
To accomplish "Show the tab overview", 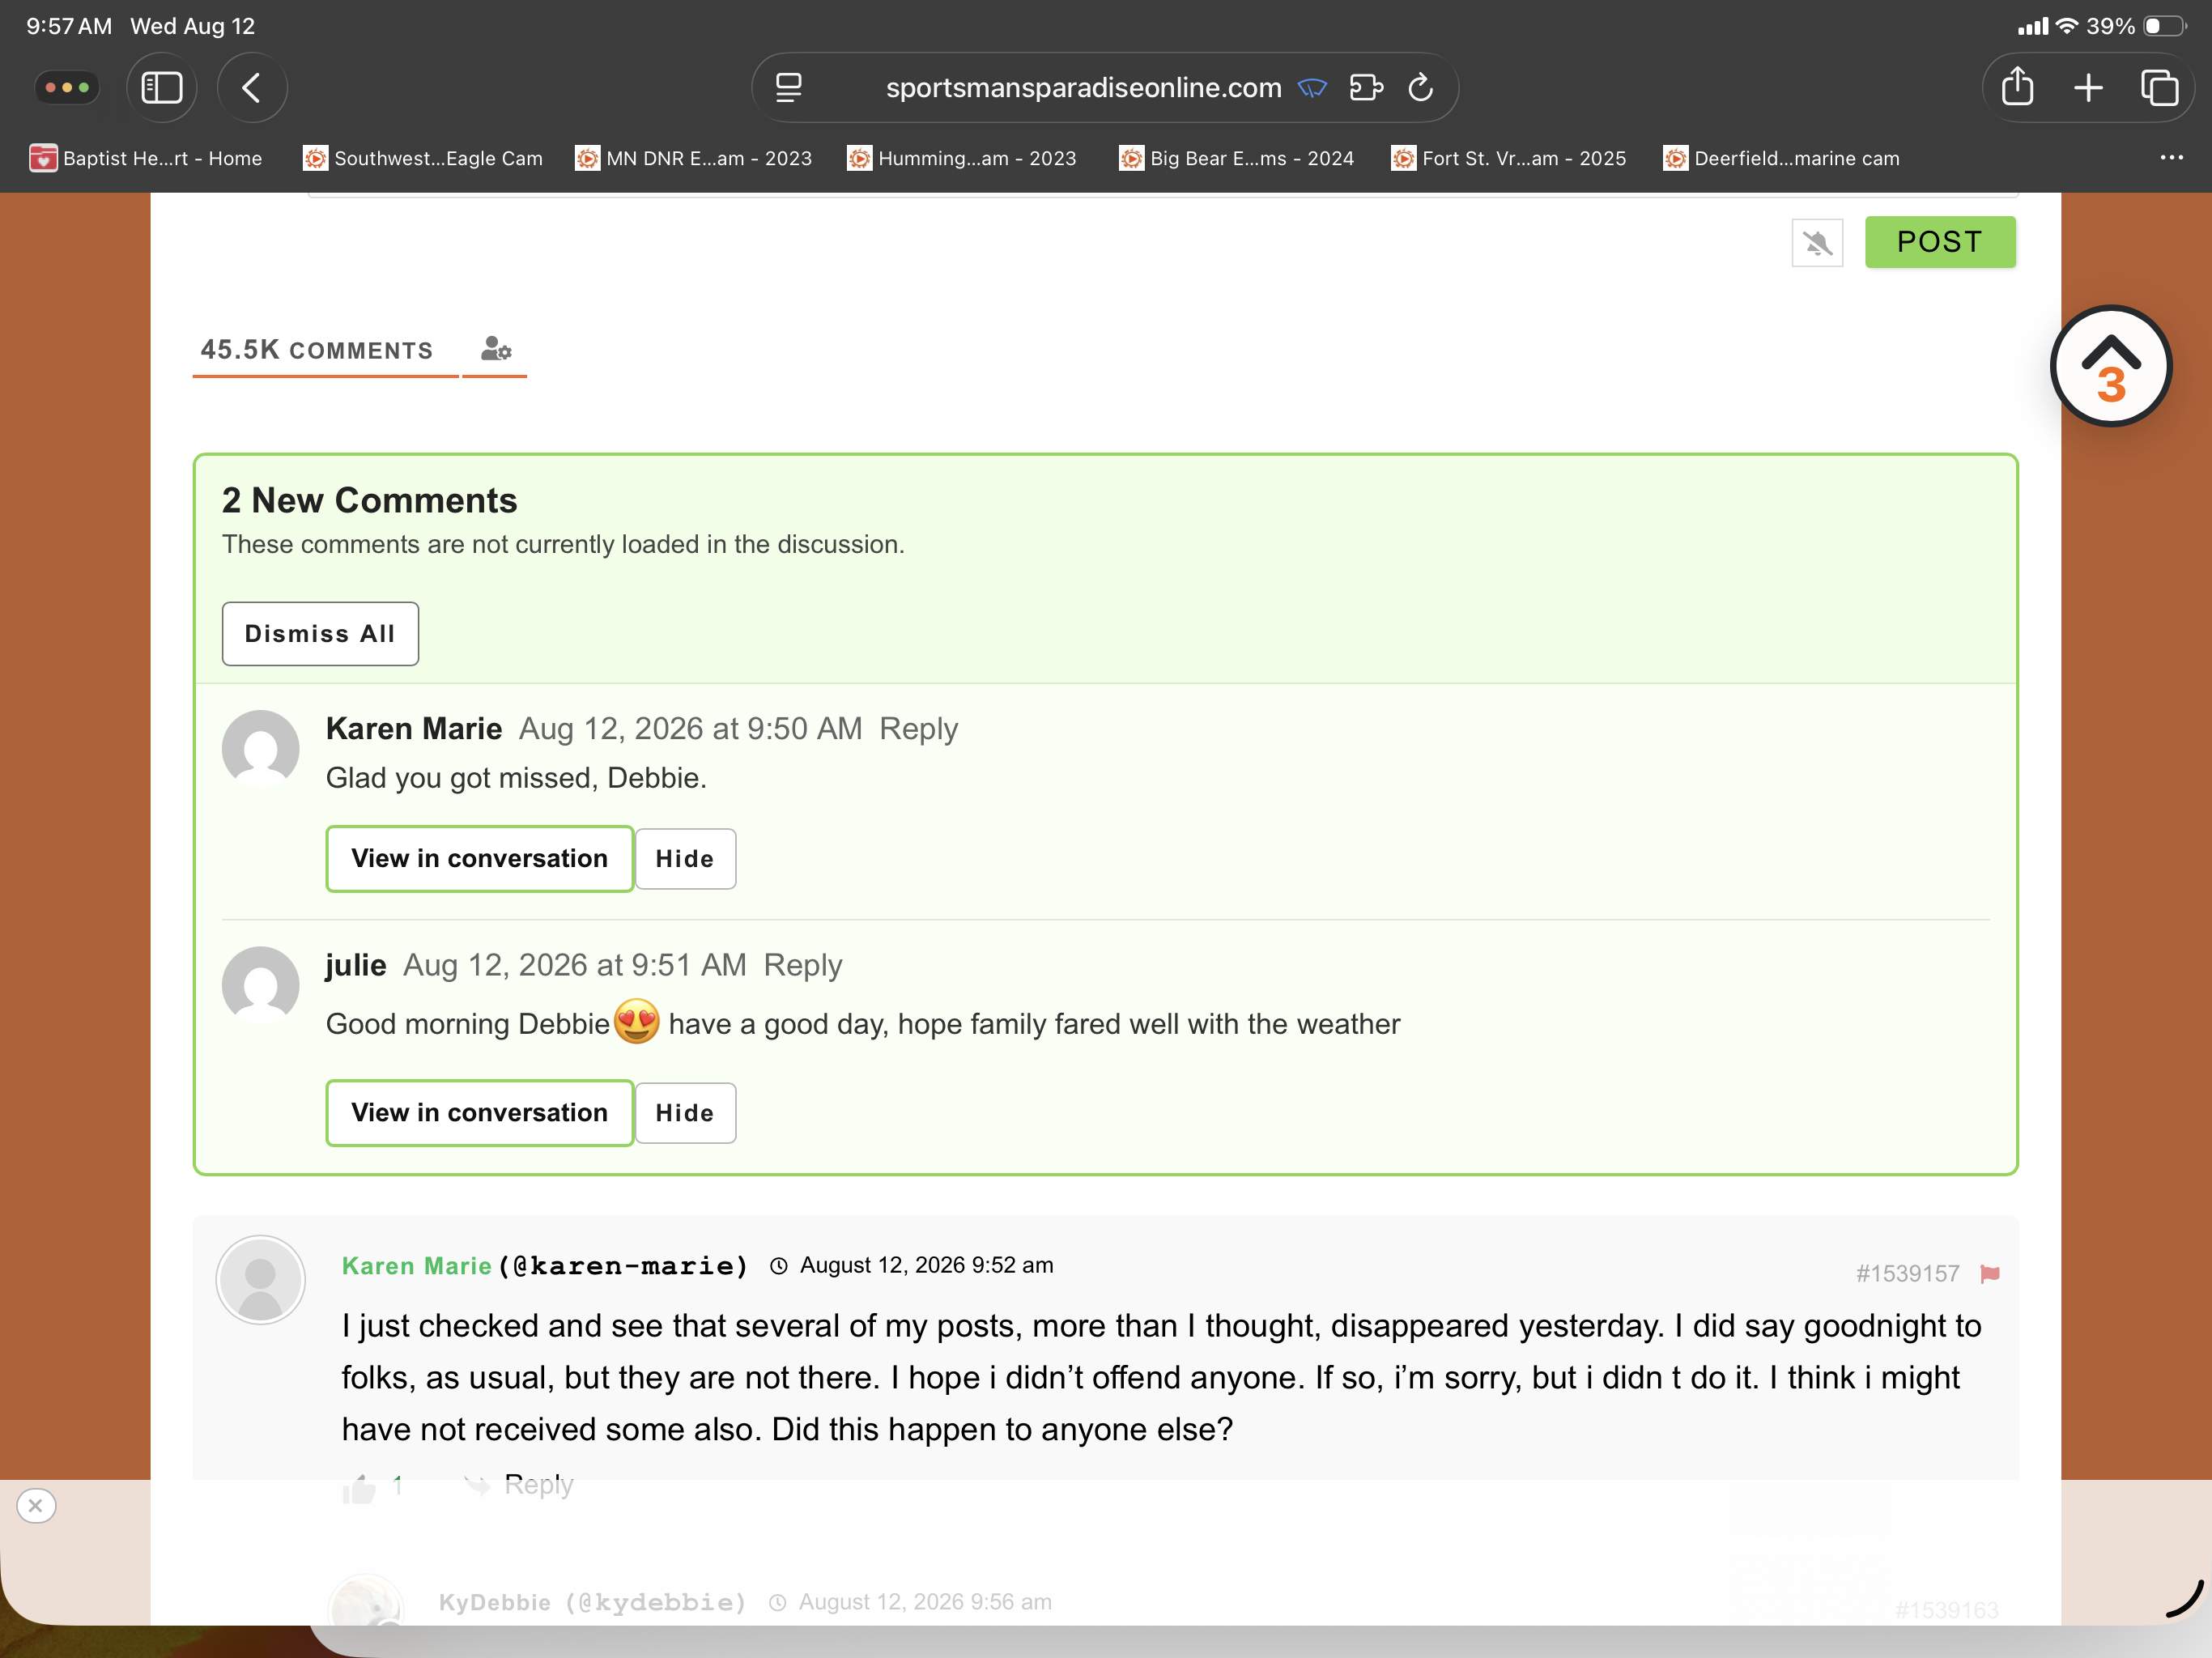I will (x=2159, y=88).
